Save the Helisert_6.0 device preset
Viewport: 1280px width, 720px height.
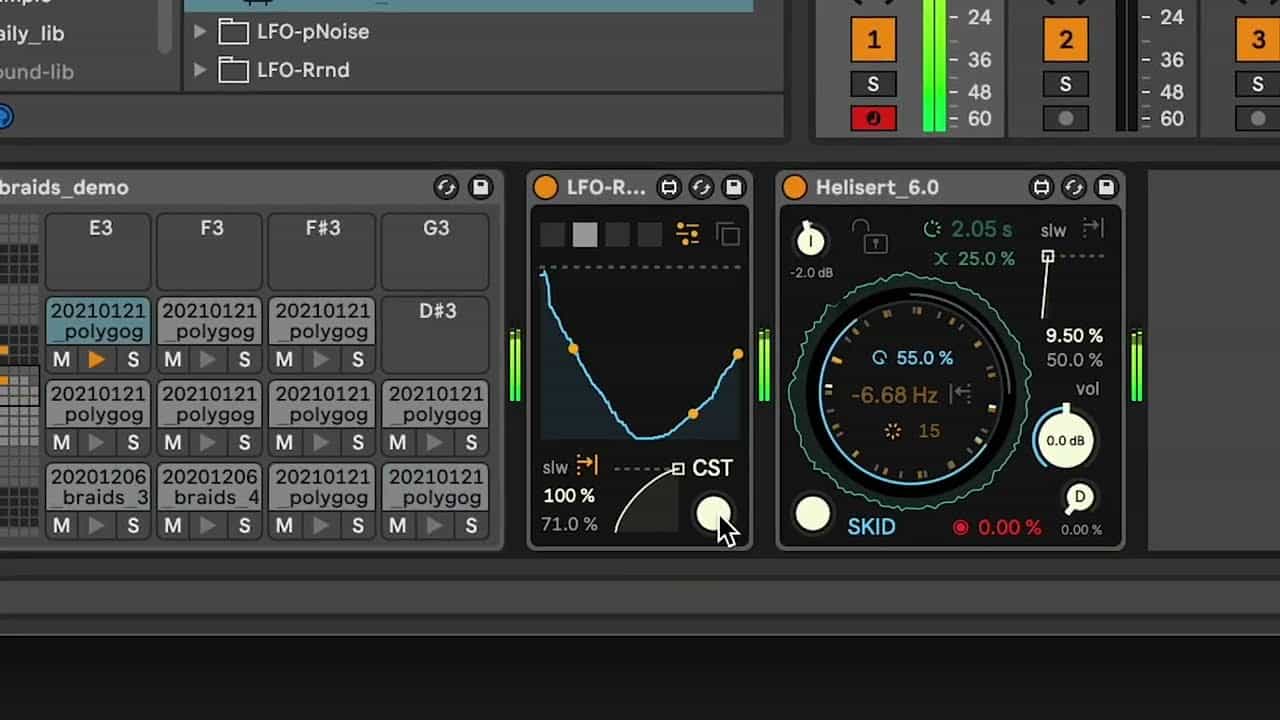click(x=1105, y=187)
